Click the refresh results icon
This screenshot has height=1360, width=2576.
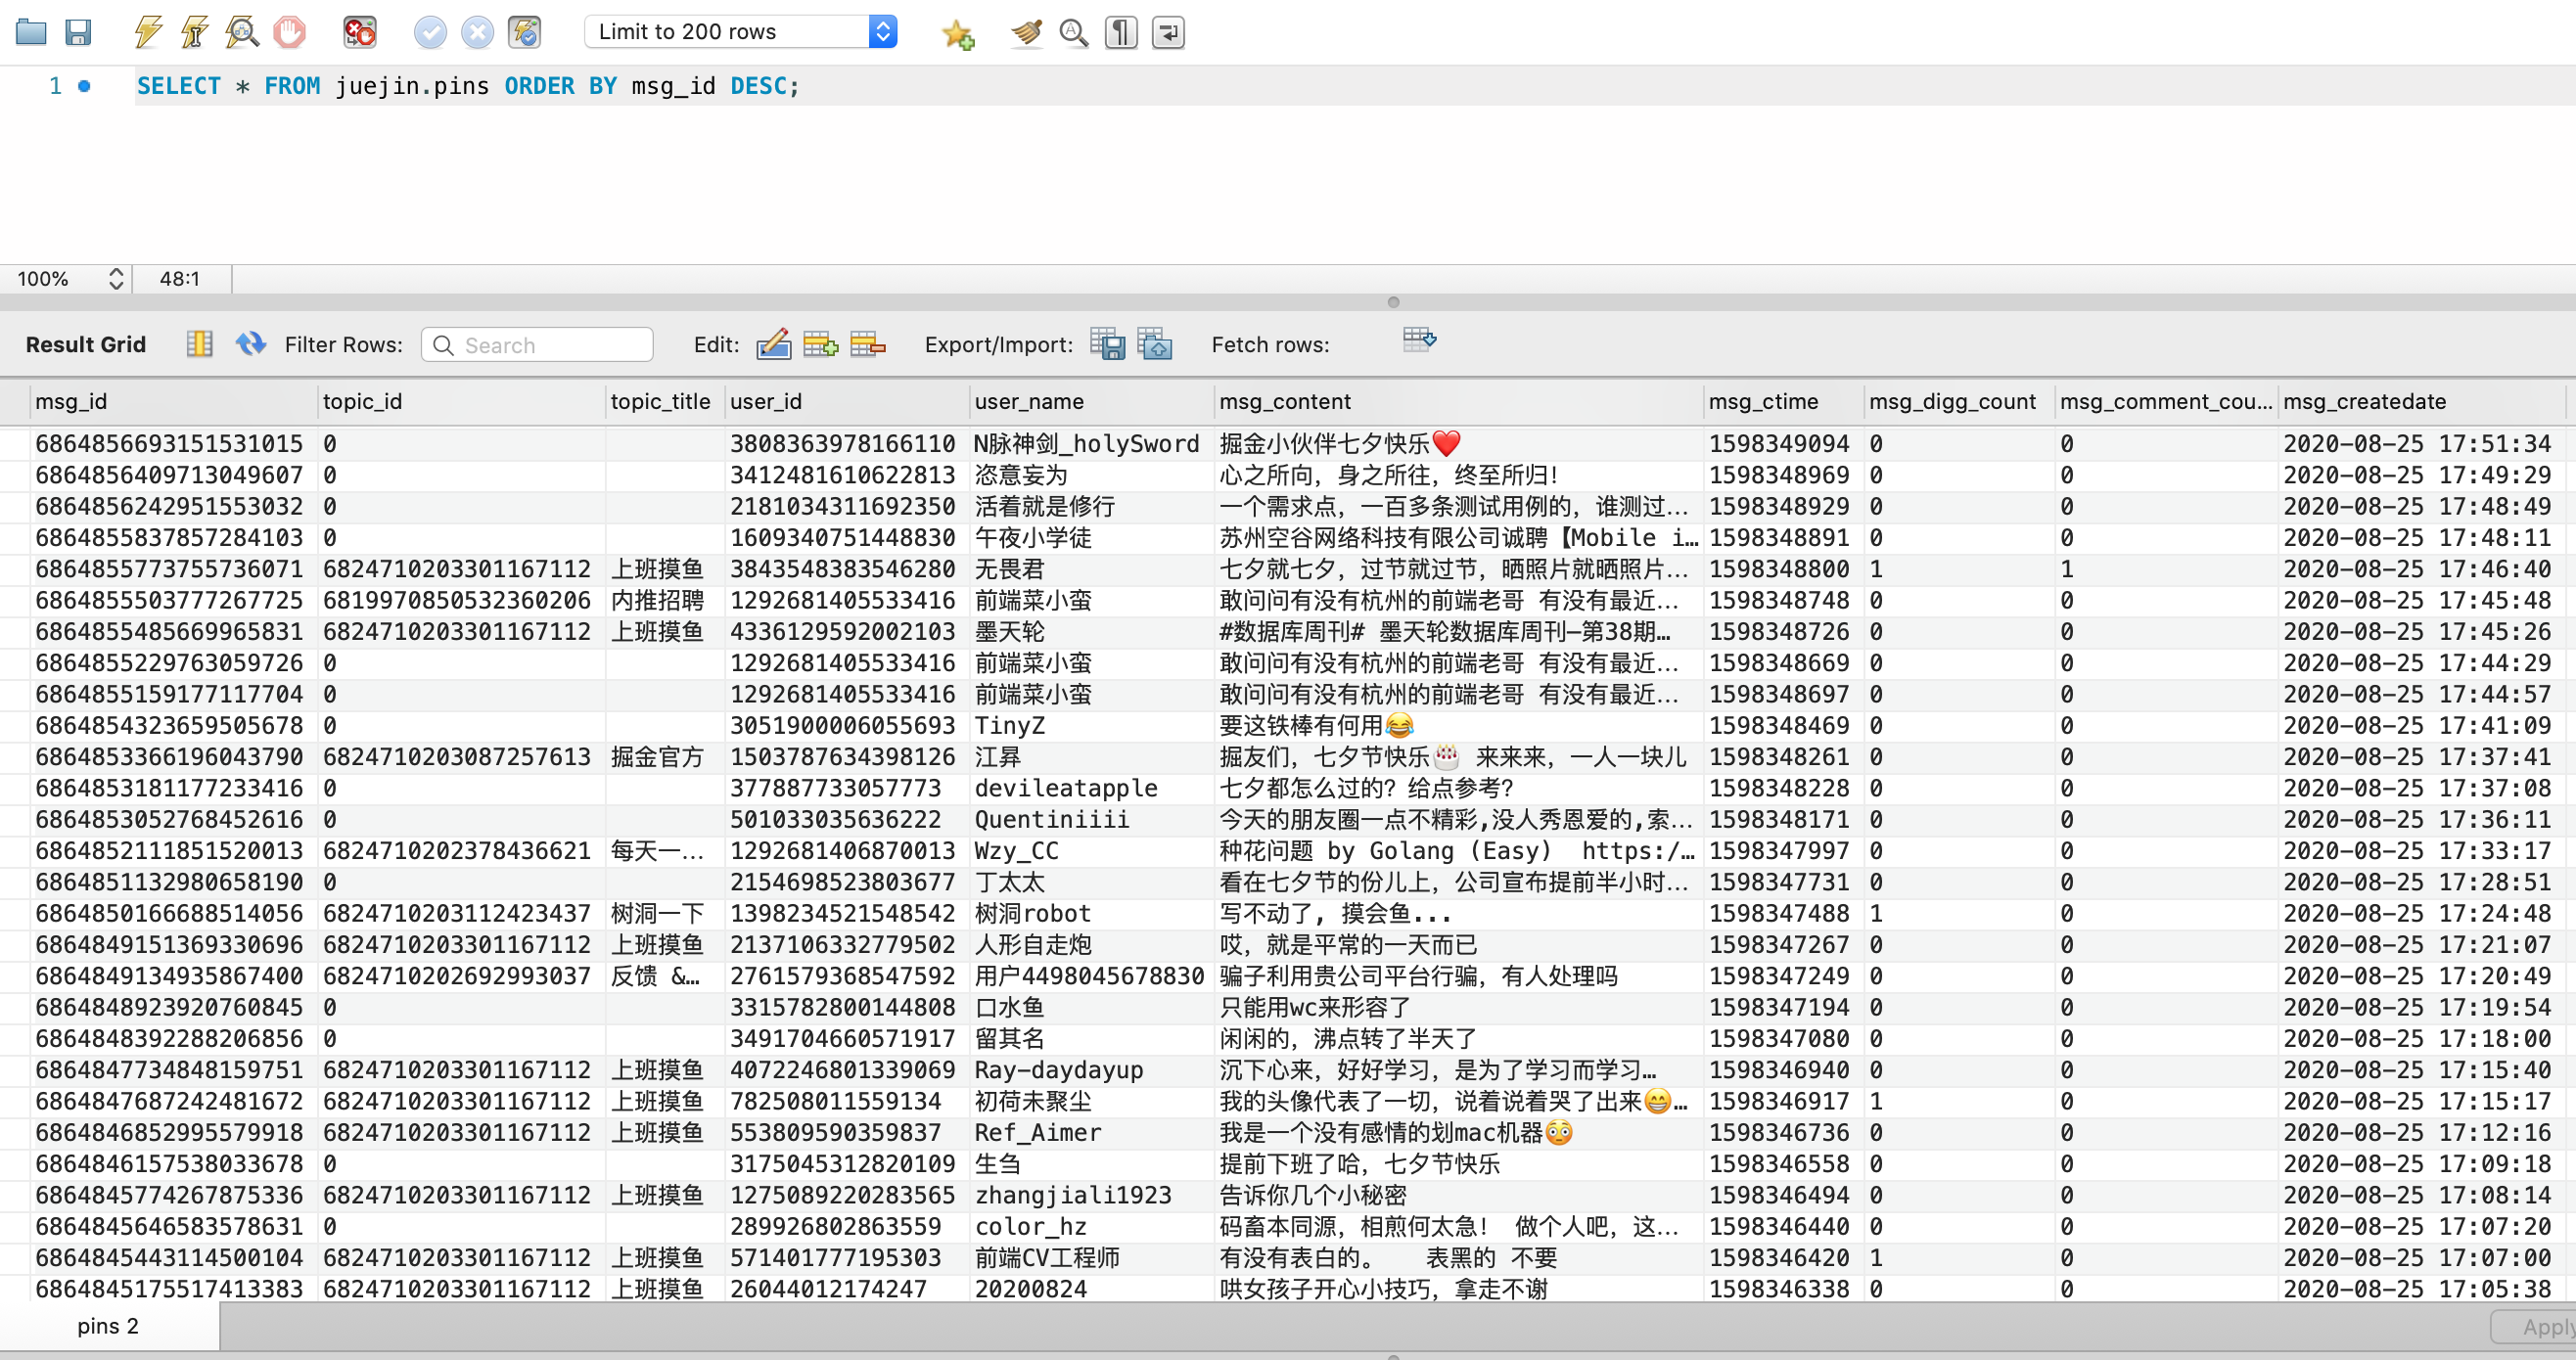point(250,344)
